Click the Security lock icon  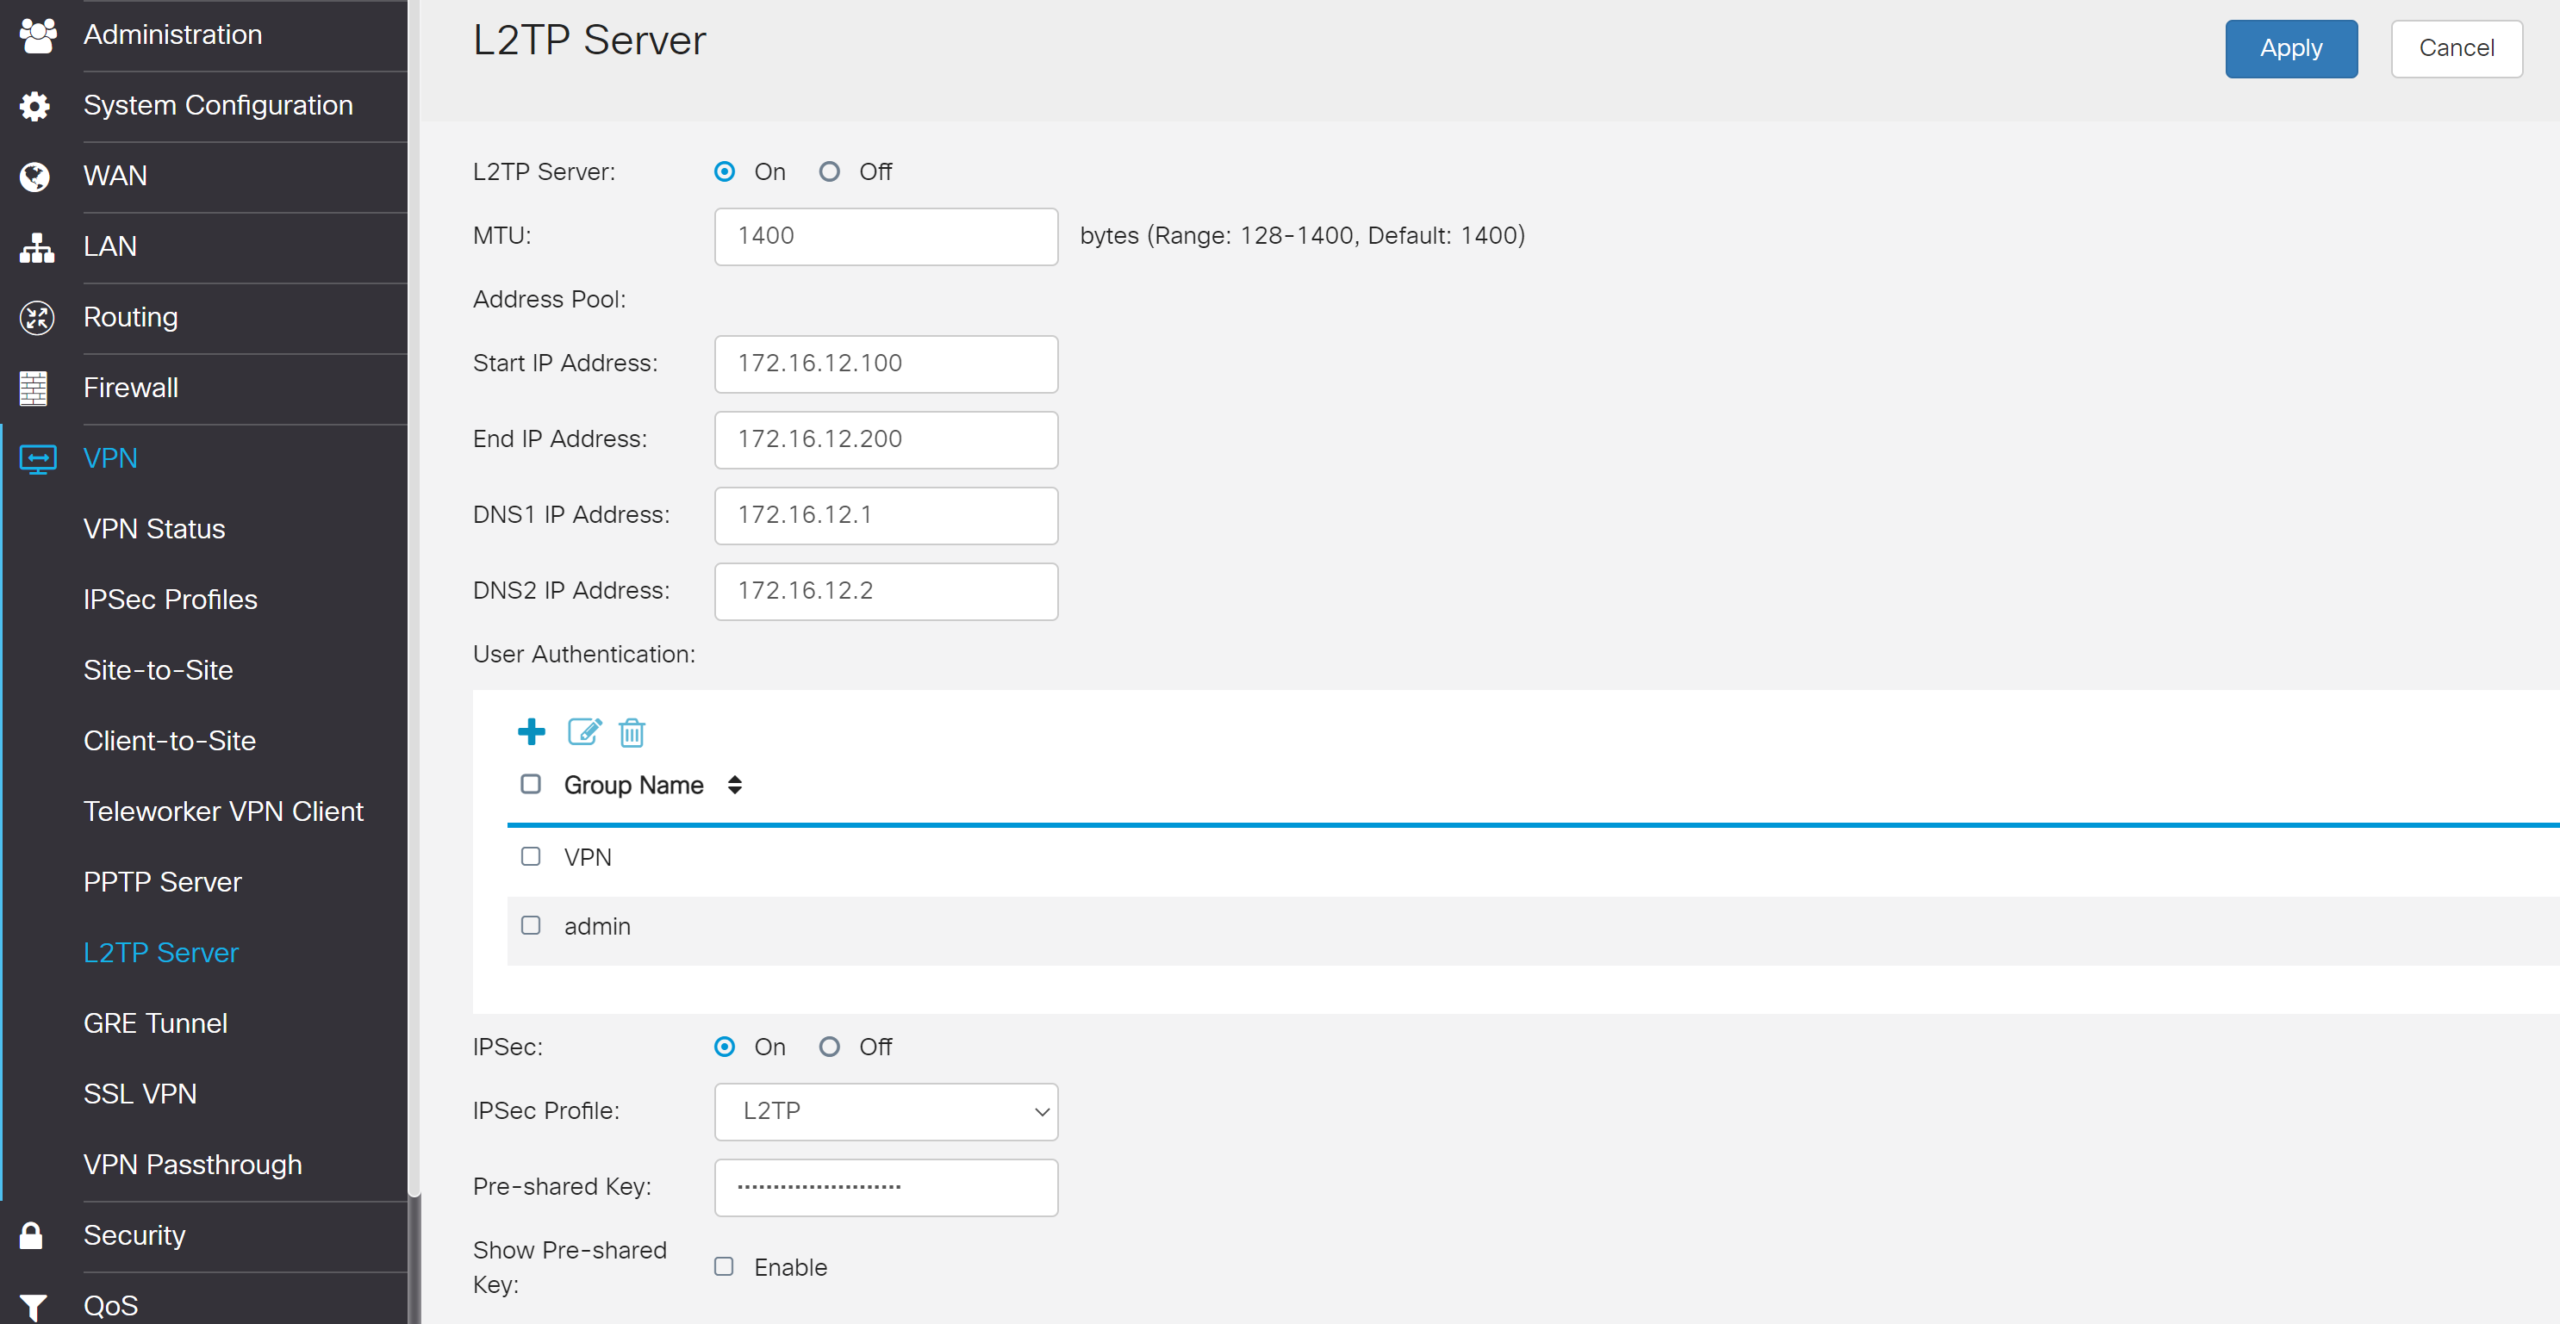32,1236
